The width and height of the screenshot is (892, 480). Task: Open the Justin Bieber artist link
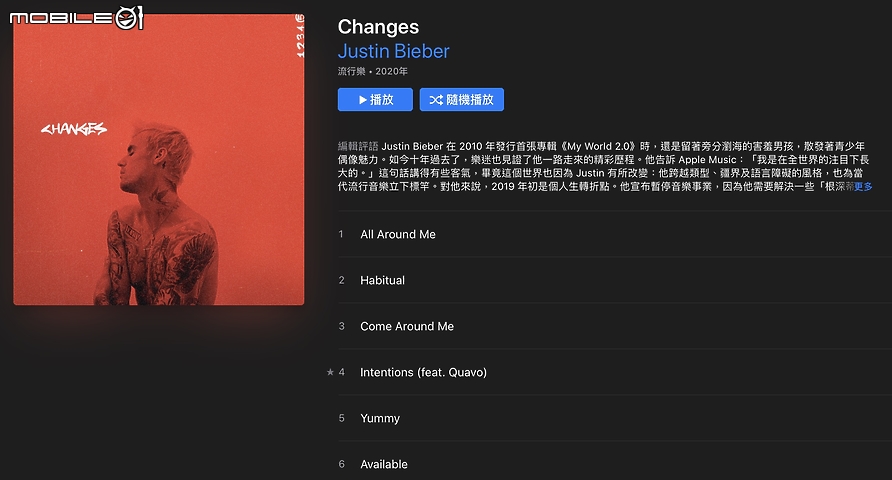393,51
